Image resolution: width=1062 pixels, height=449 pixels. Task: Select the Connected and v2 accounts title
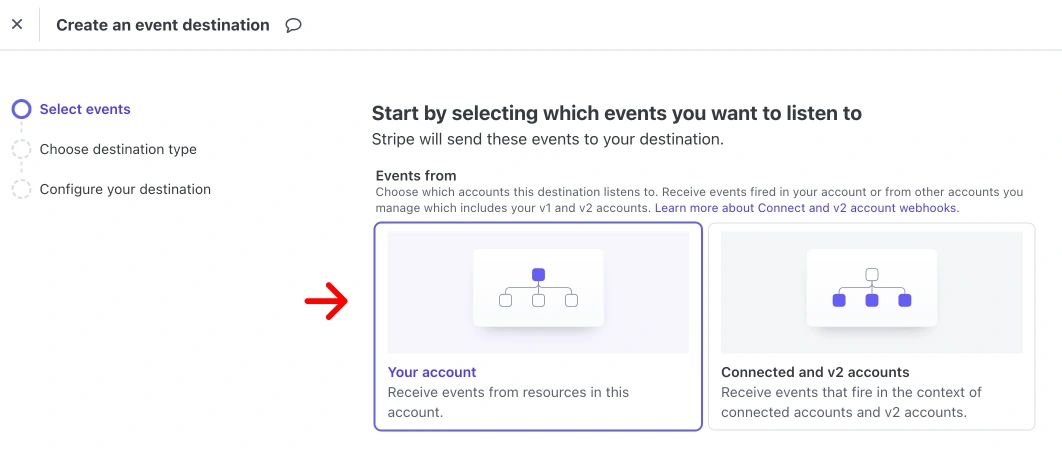tap(815, 372)
